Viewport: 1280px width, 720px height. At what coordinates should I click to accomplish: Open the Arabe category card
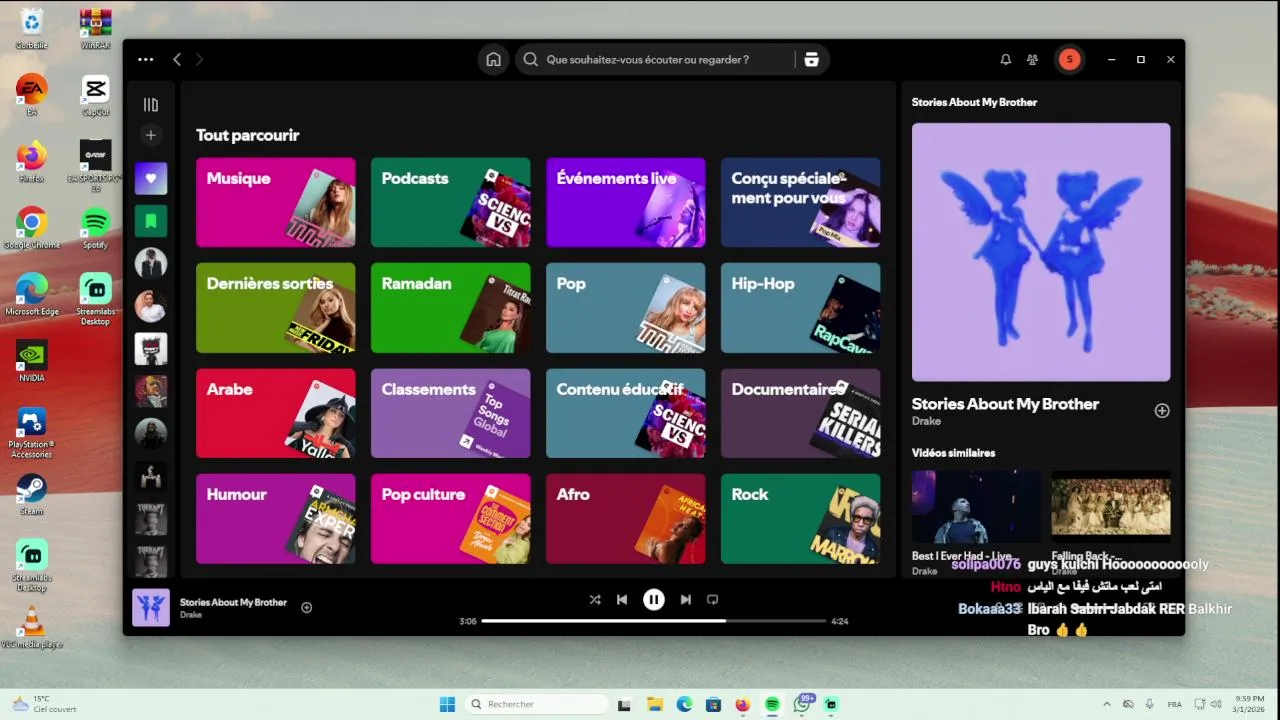pos(276,413)
